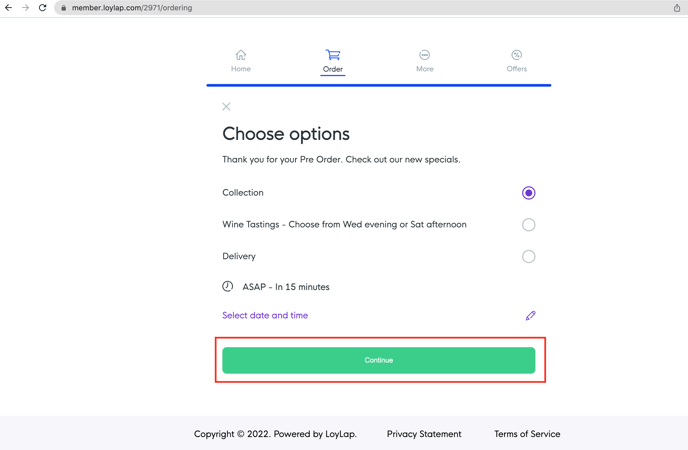Screen dimensions: 688x450
Task: Choose the Wine Tastings radio option
Action: (x=528, y=225)
